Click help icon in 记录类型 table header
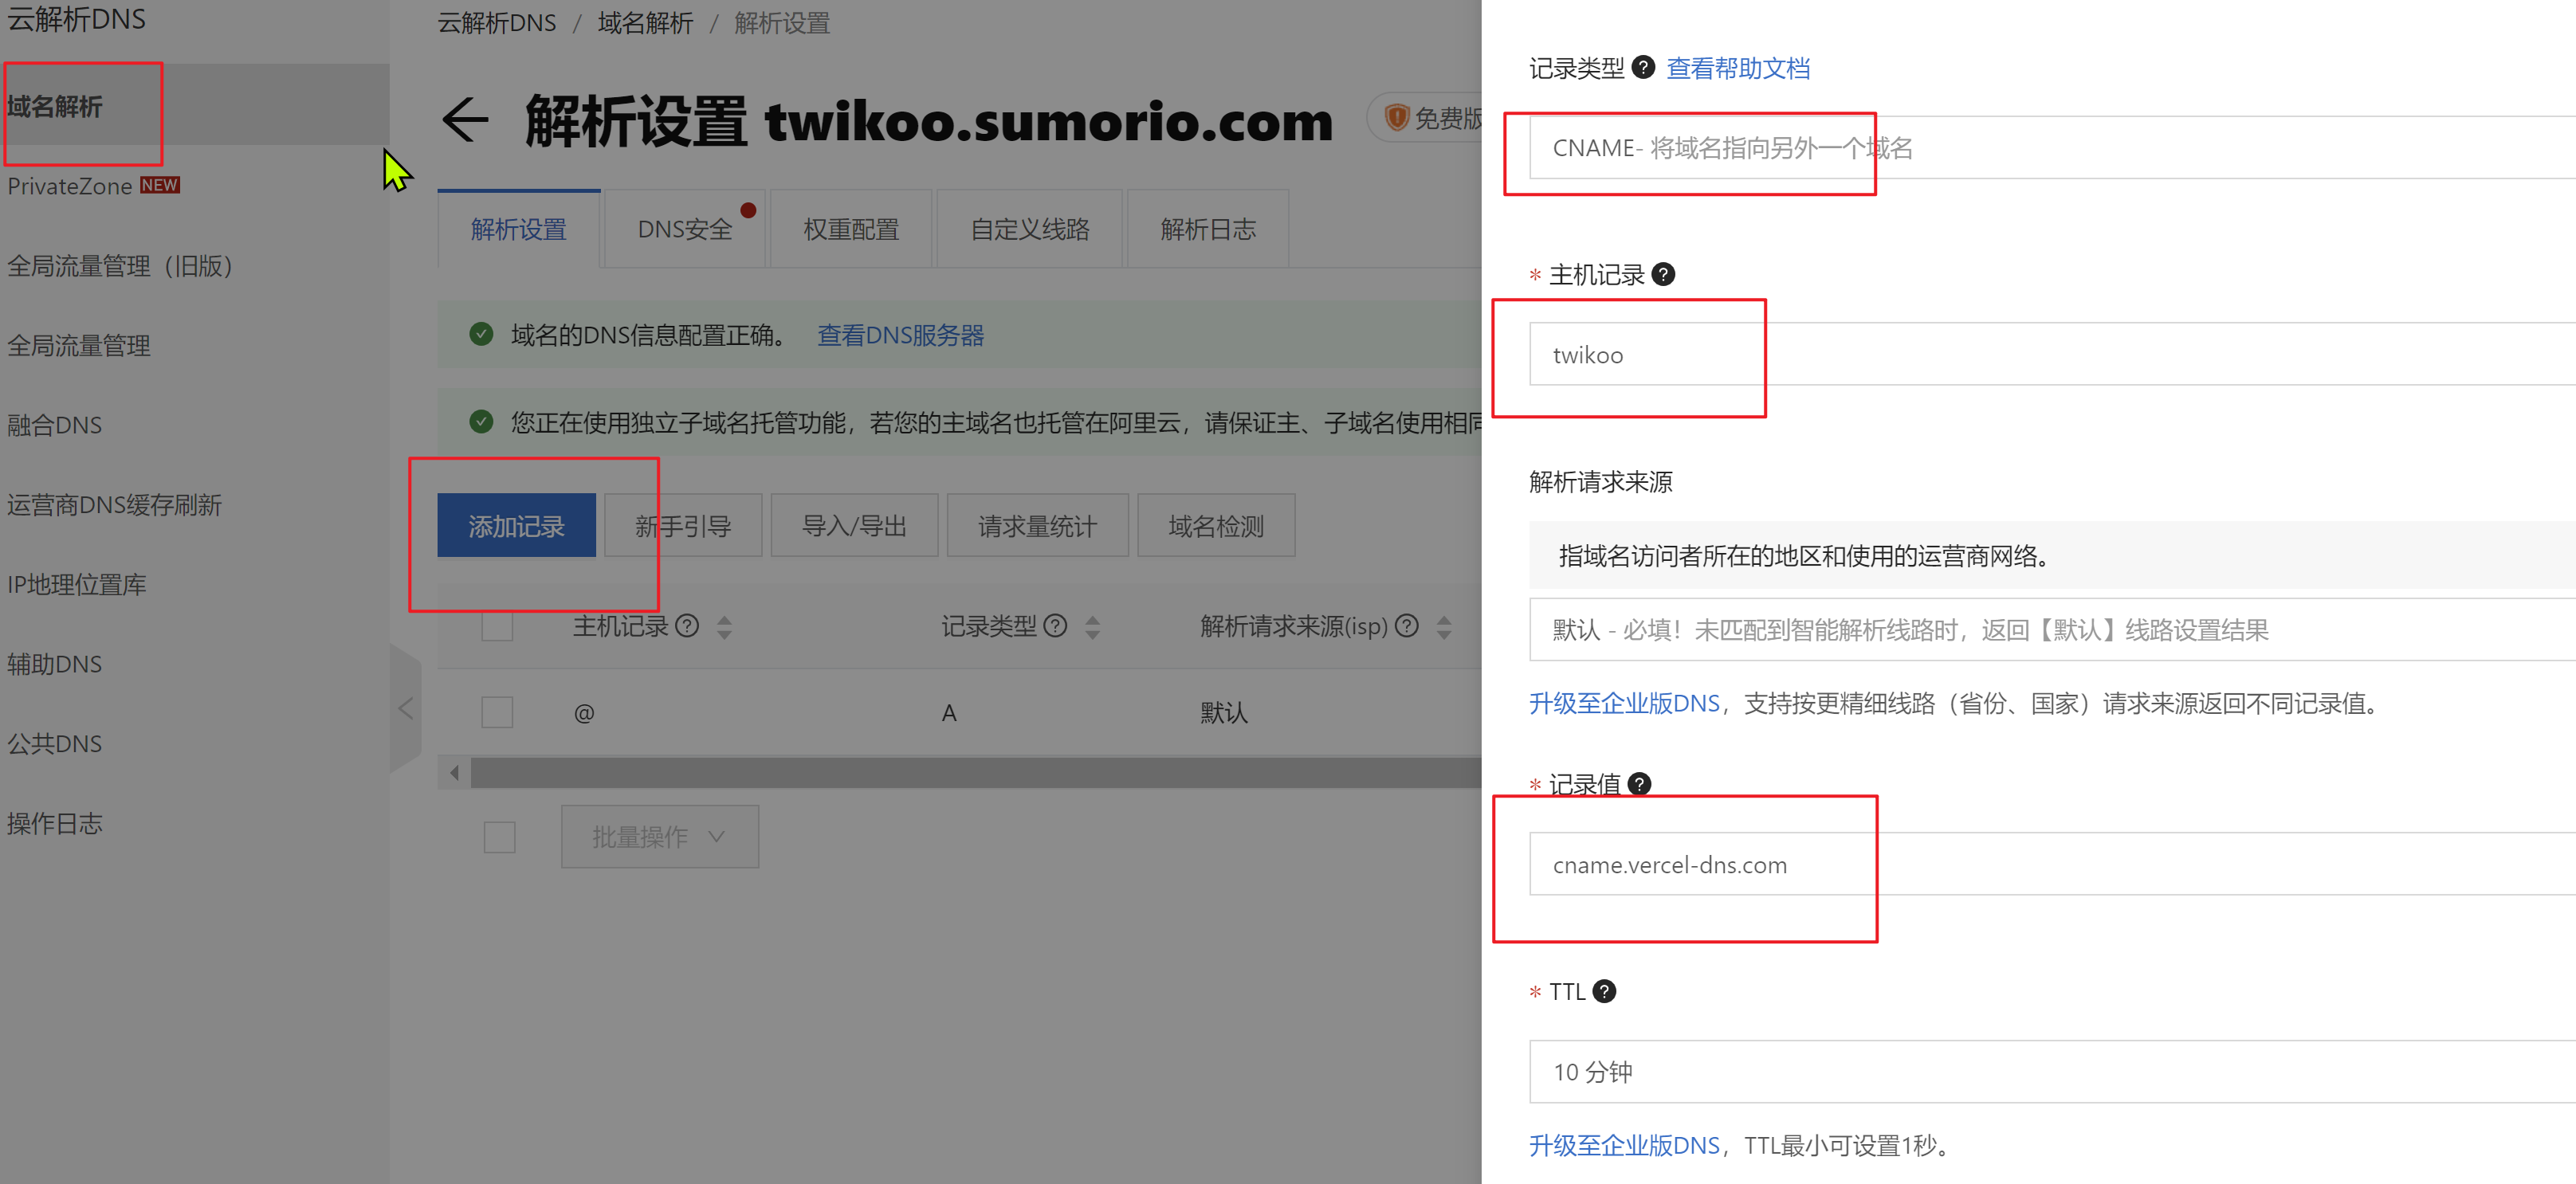Screen dimensions: 2576x1184 click(1055, 626)
